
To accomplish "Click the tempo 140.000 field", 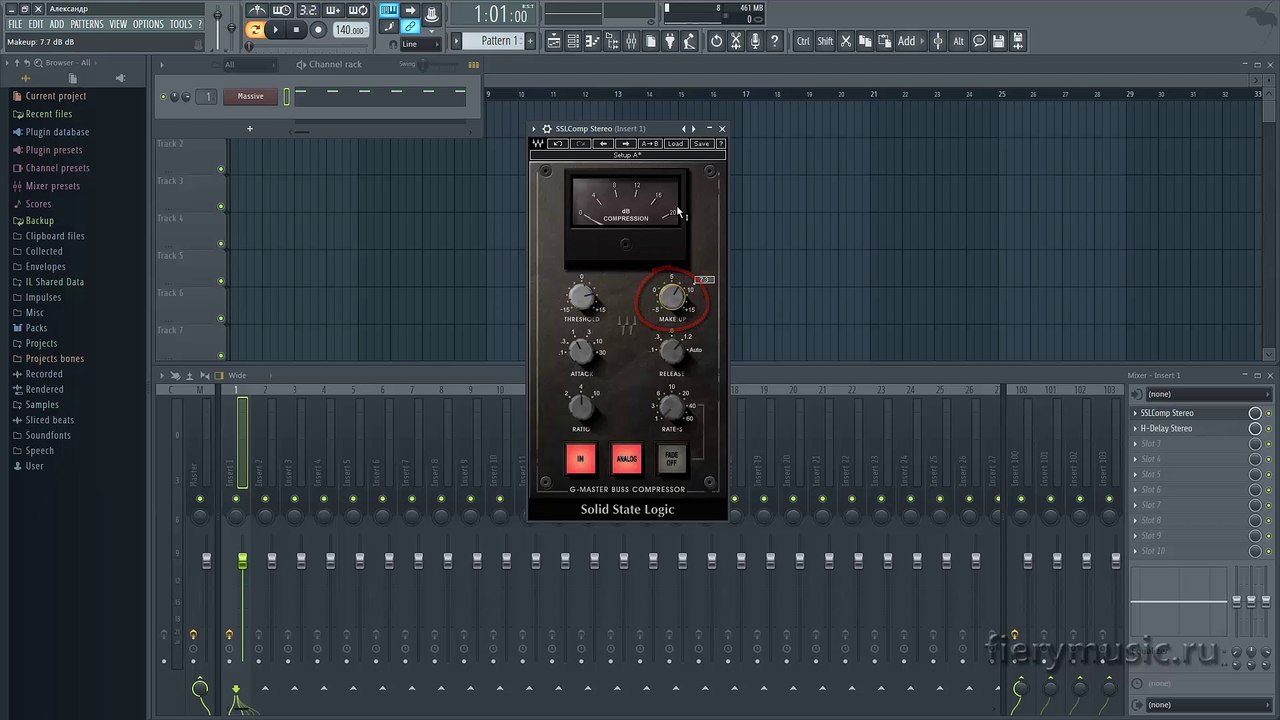I will (349, 30).
